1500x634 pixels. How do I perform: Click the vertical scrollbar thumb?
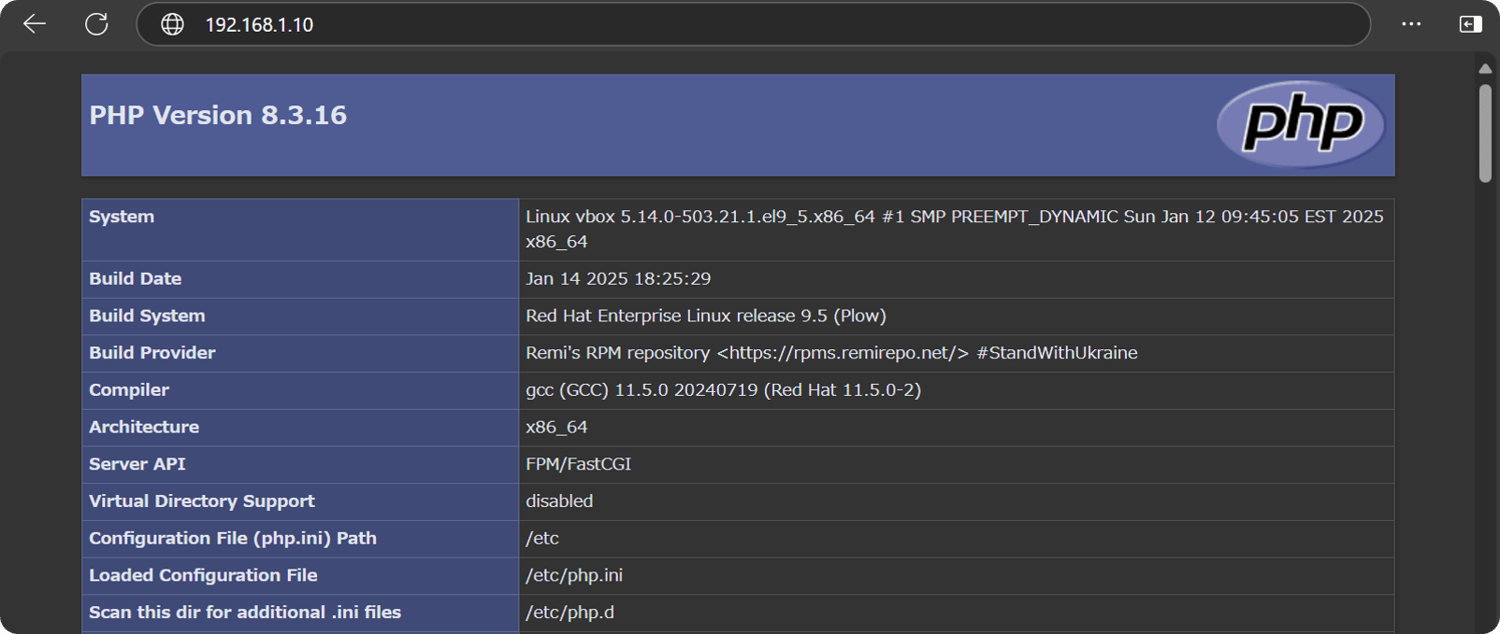pos(1485,132)
